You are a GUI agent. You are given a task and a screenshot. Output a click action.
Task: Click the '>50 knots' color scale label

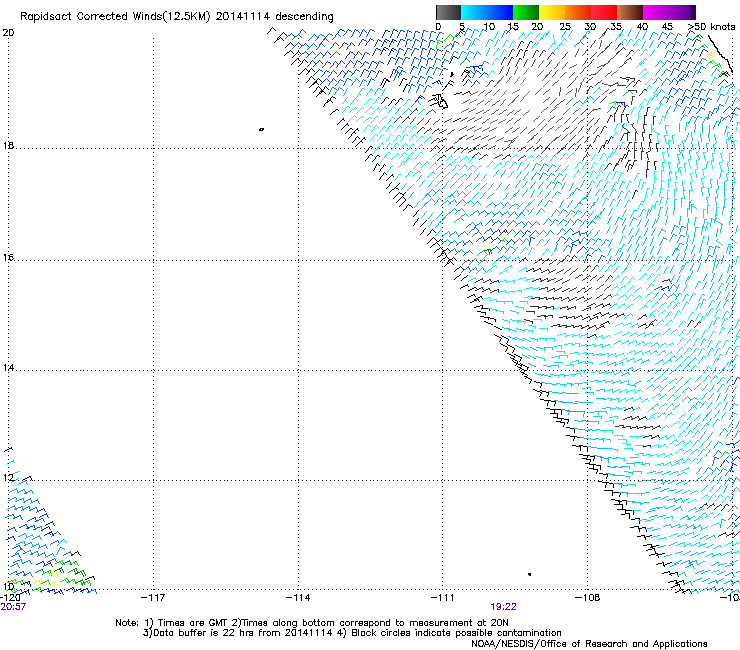click(712, 26)
